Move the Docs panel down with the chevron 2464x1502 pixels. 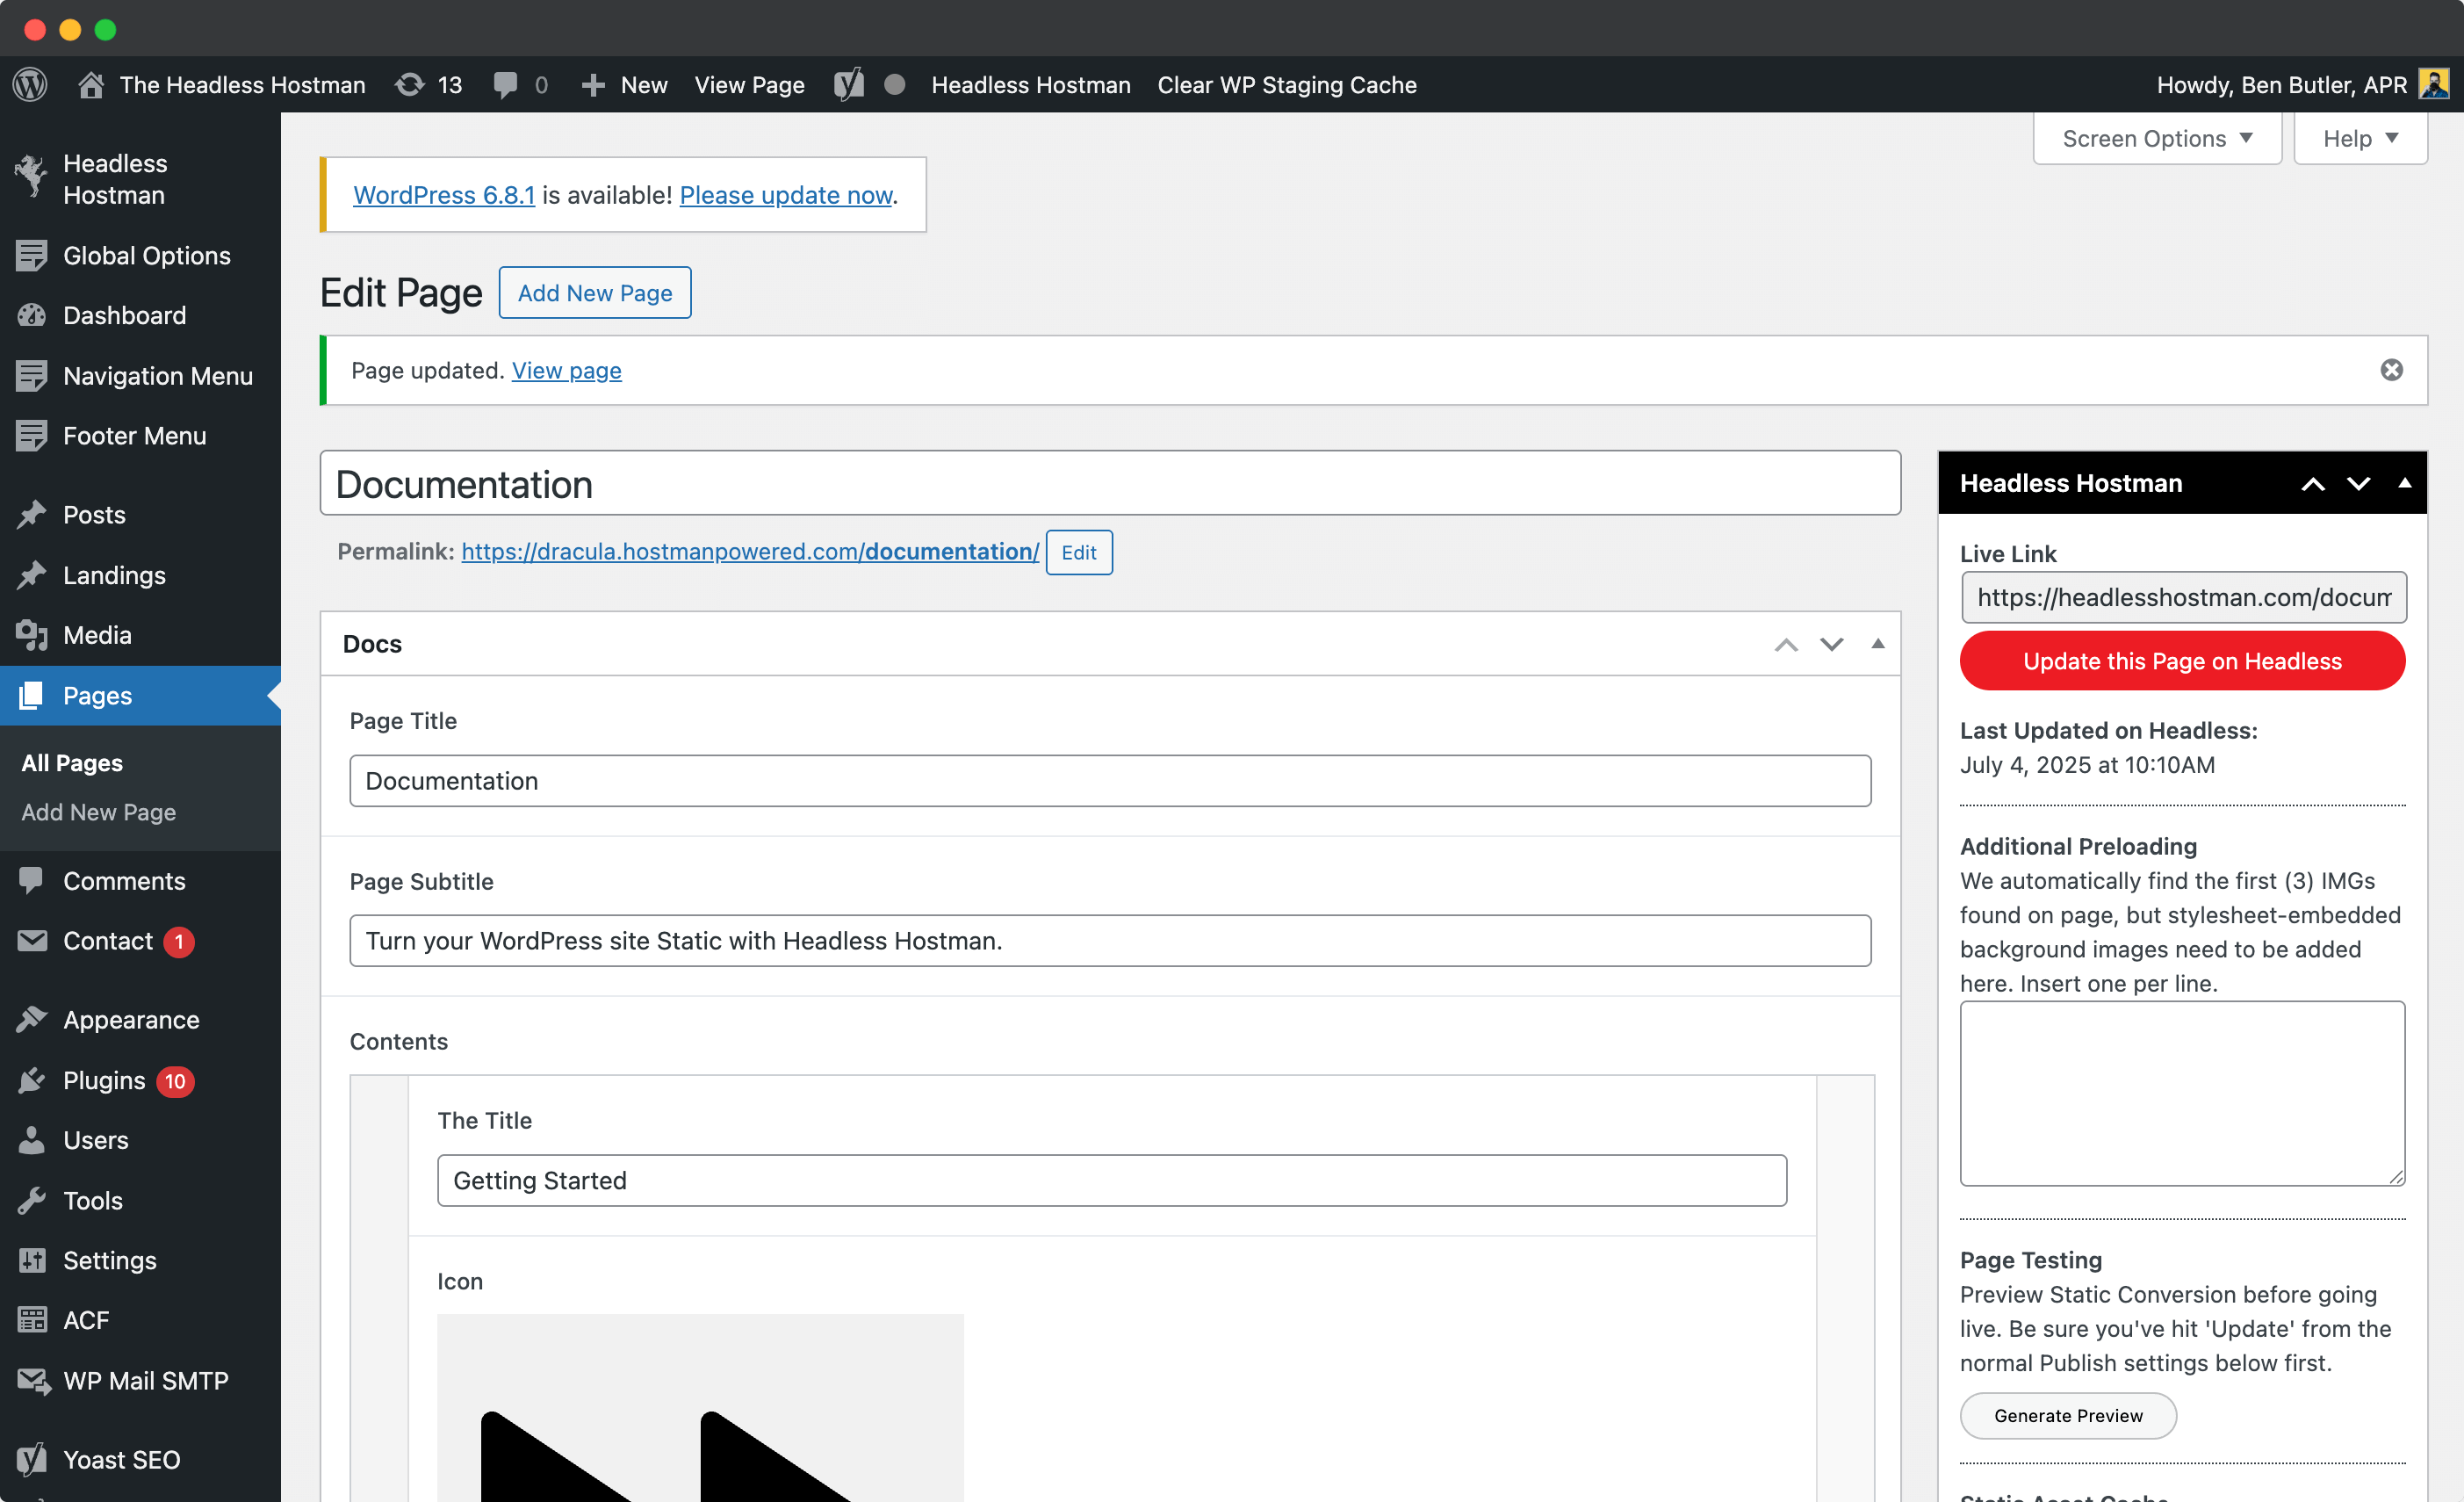(x=1832, y=644)
